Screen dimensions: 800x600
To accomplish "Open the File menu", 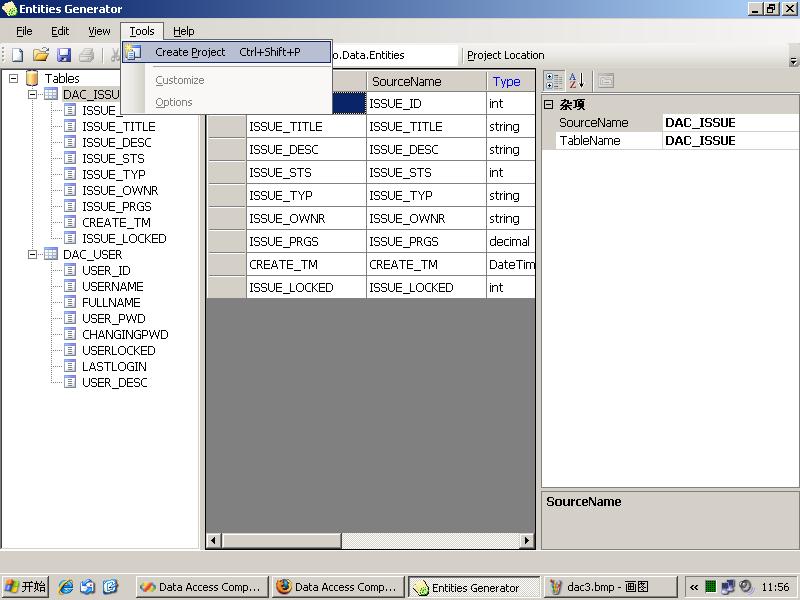I will [24, 31].
